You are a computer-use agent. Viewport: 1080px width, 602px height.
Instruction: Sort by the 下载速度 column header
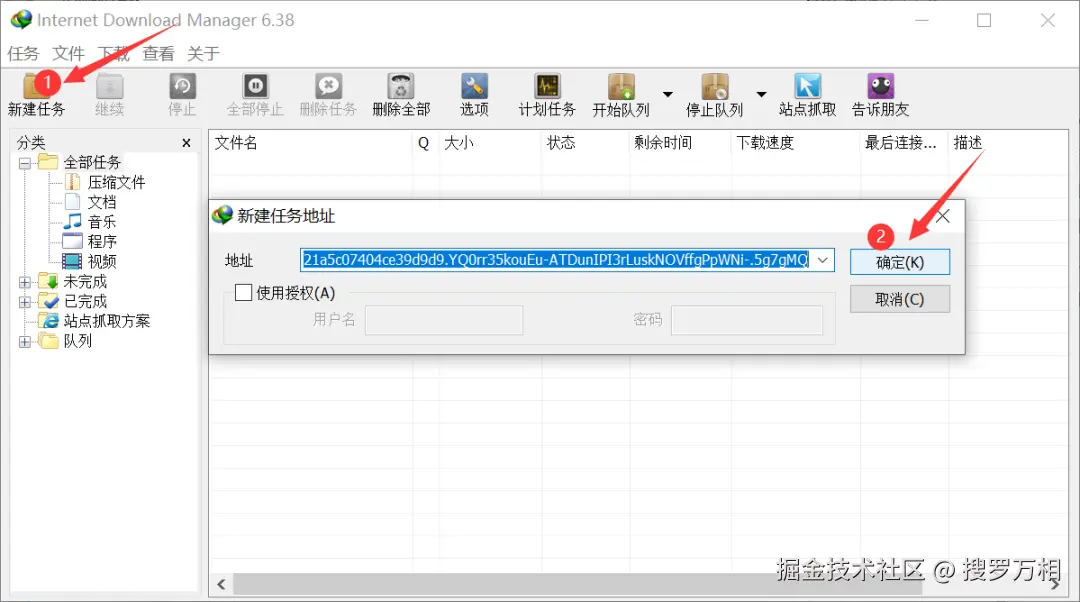[796, 143]
